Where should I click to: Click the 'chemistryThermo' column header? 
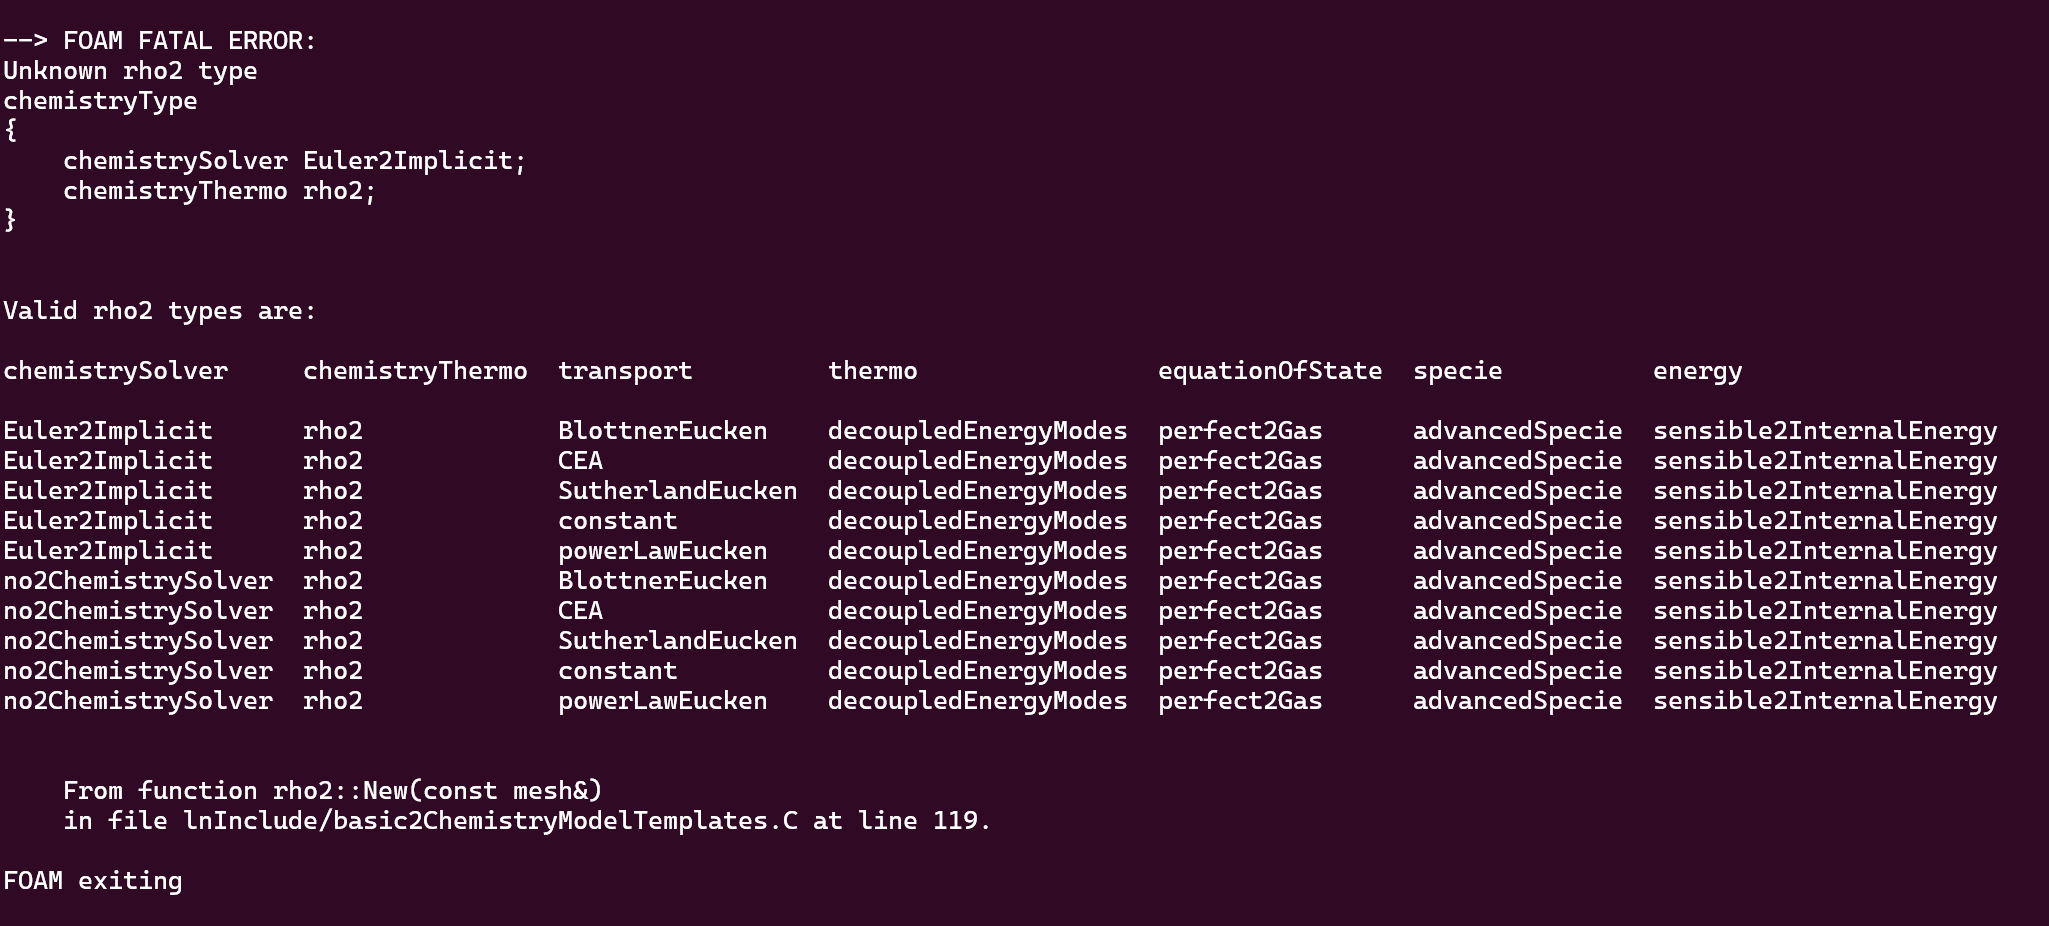click(x=415, y=371)
